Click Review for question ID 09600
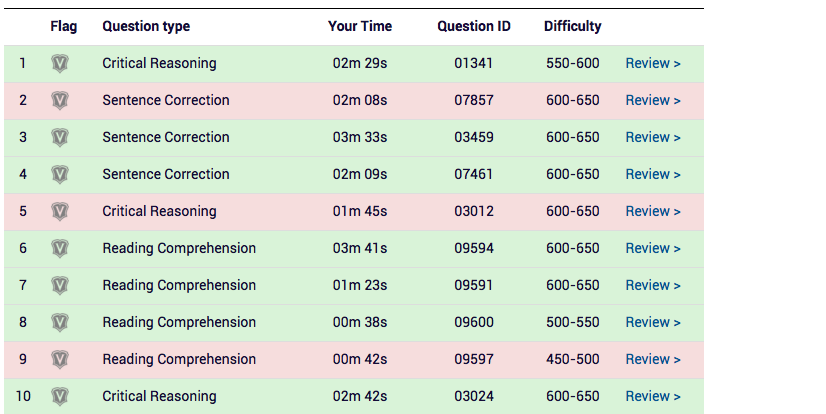Screen dimensions: 826x414 point(653,323)
